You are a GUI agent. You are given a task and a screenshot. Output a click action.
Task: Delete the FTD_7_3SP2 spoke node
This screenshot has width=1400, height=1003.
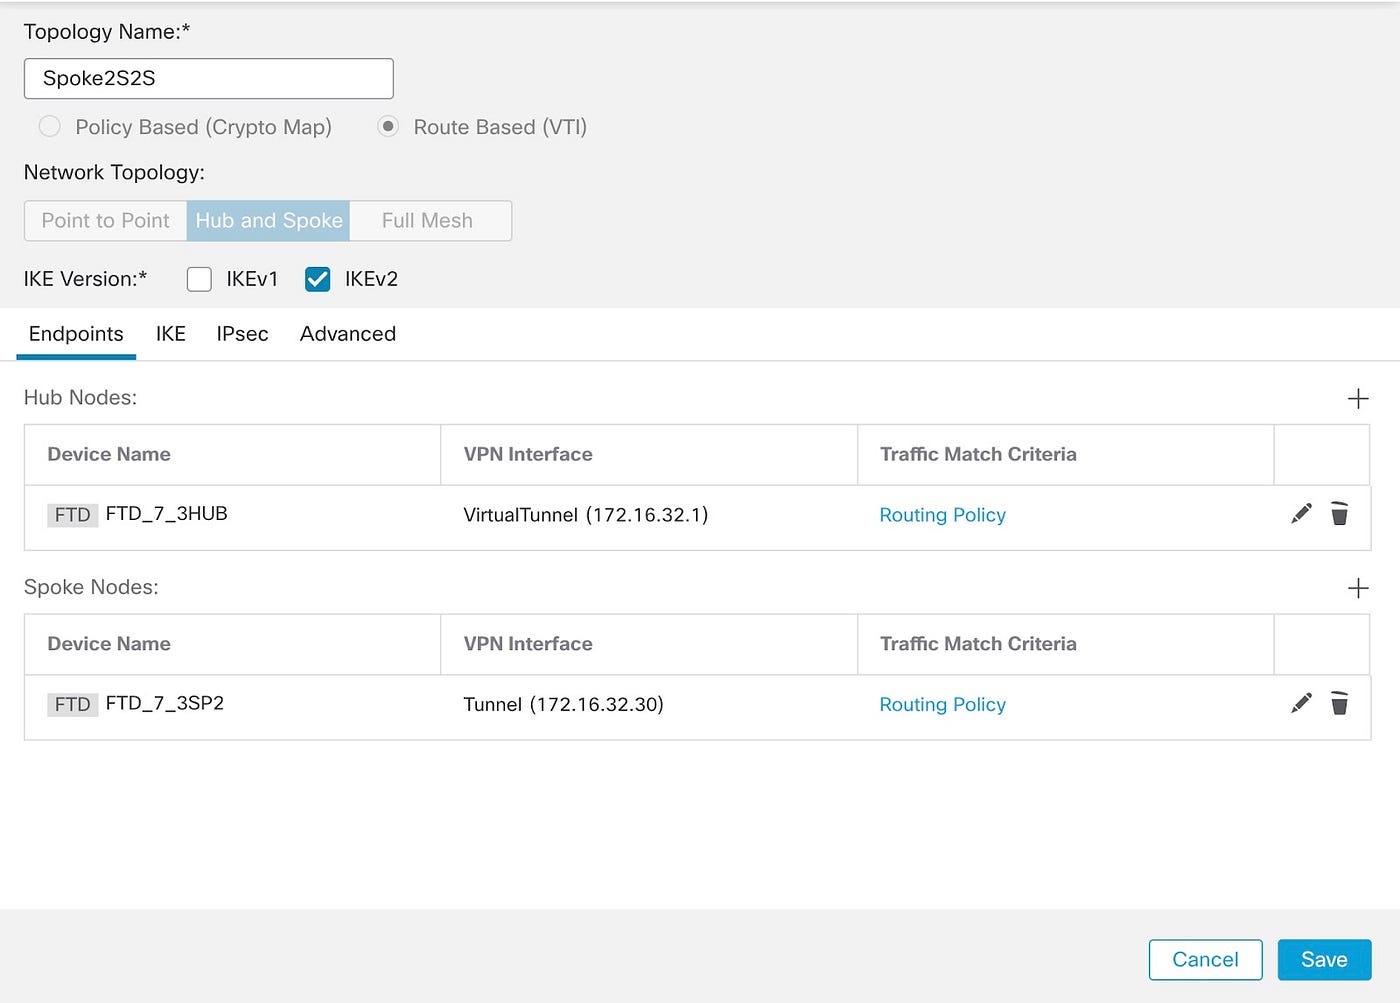click(1340, 704)
